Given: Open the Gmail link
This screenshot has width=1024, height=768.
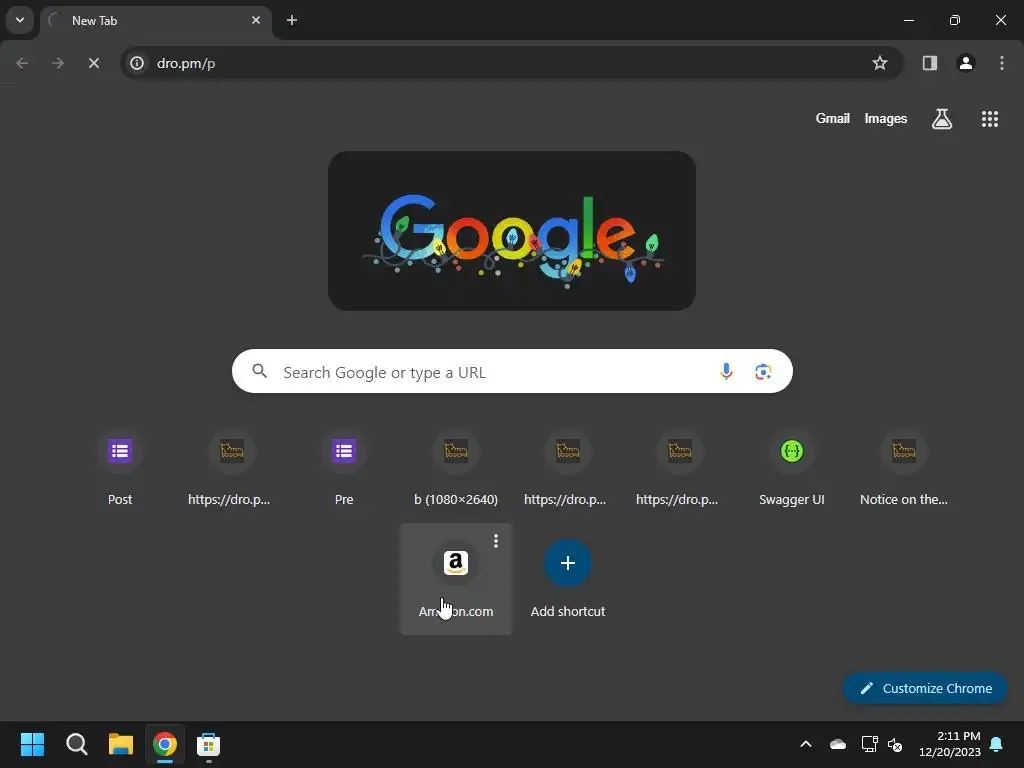Looking at the screenshot, I should coord(833,118).
